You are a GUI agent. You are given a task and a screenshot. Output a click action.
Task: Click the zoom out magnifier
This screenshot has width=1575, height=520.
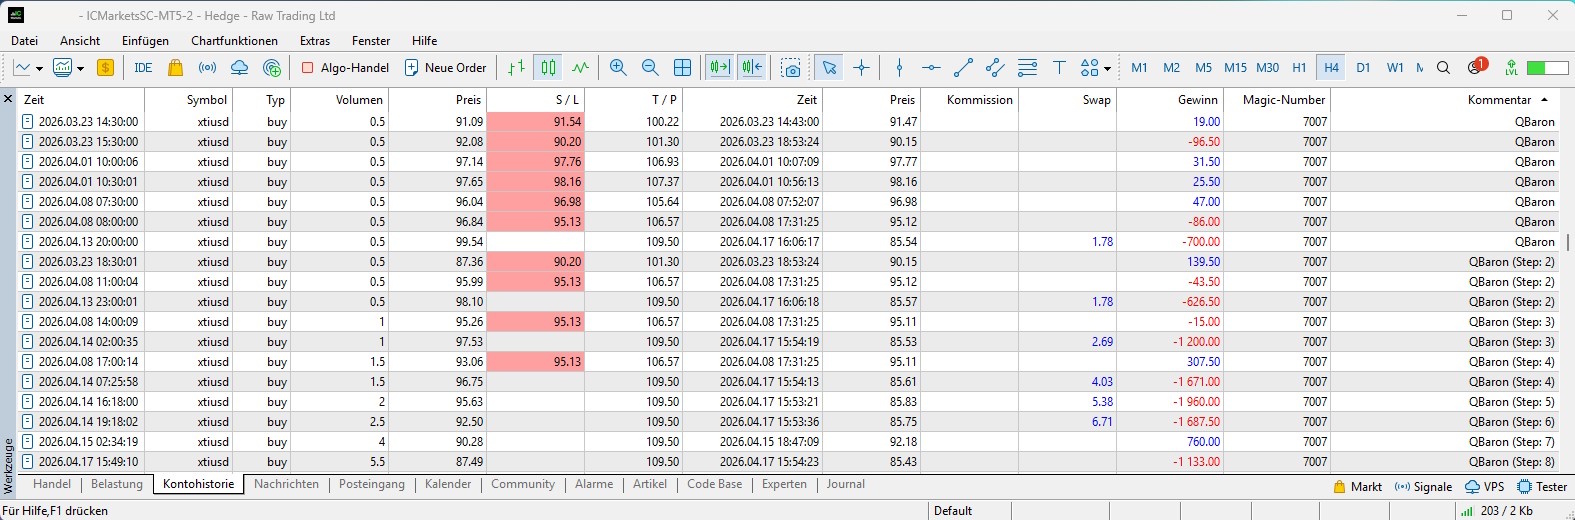click(650, 68)
